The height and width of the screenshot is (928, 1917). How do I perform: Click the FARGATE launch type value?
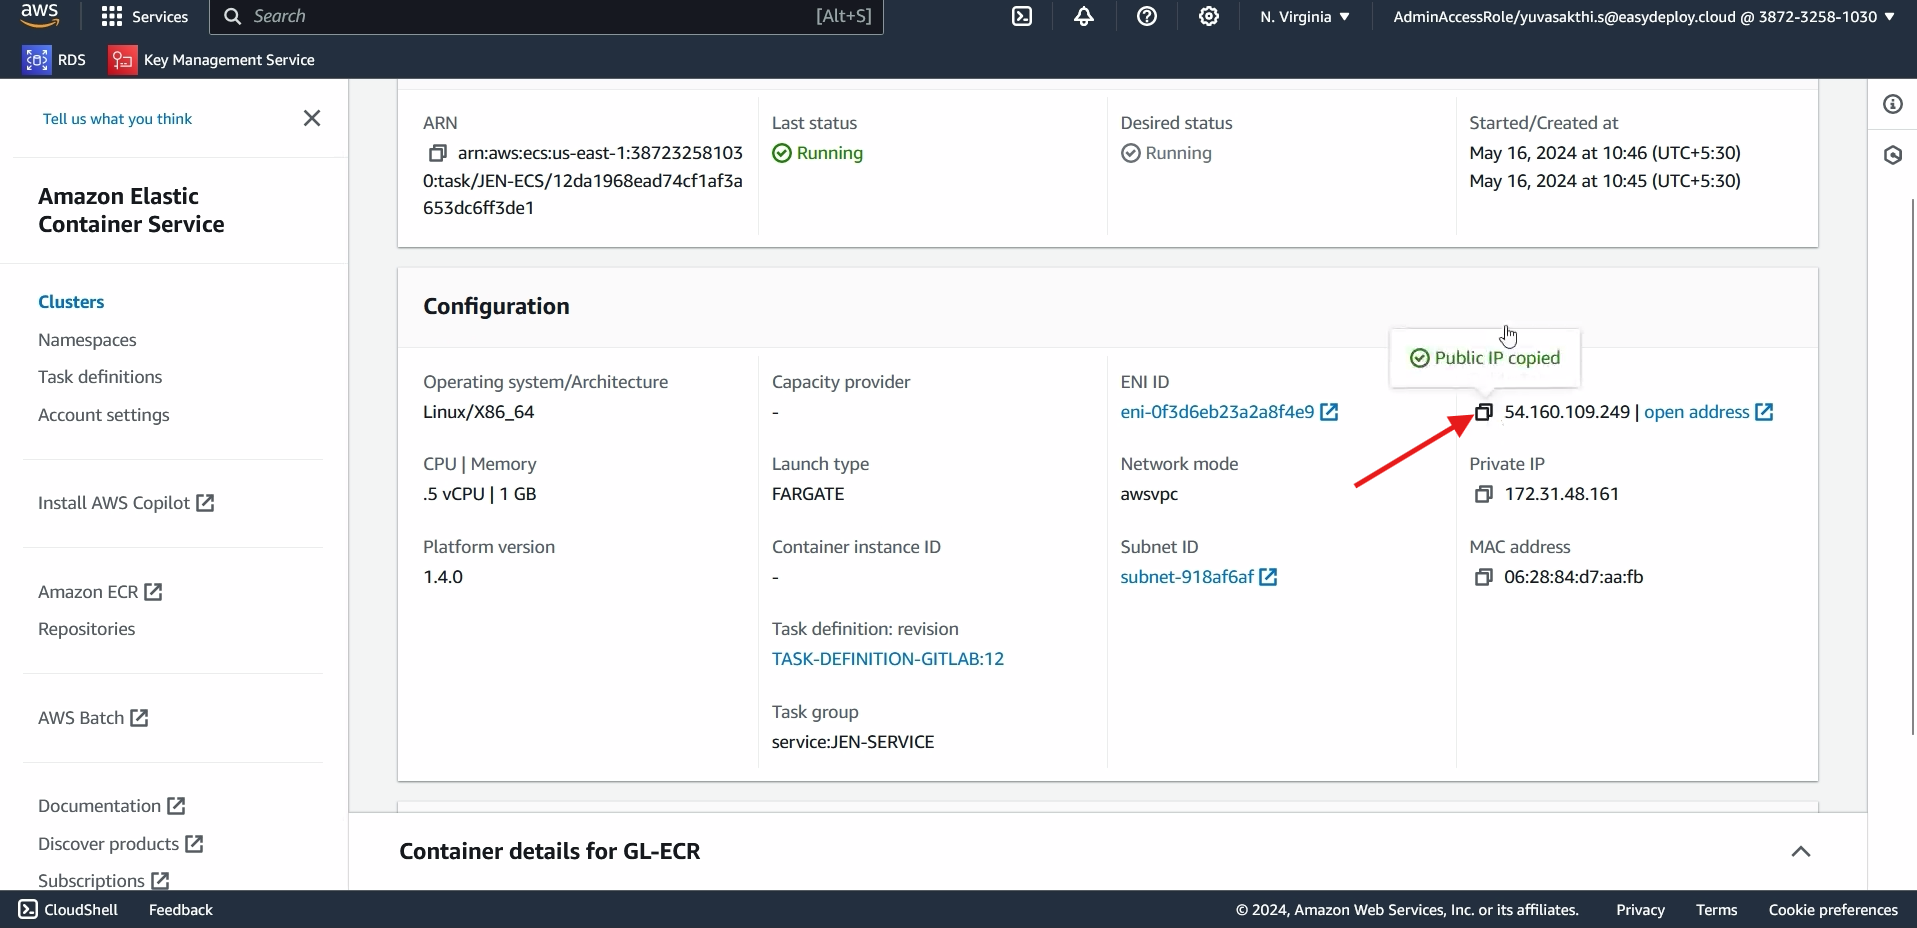(x=808, y=494)
